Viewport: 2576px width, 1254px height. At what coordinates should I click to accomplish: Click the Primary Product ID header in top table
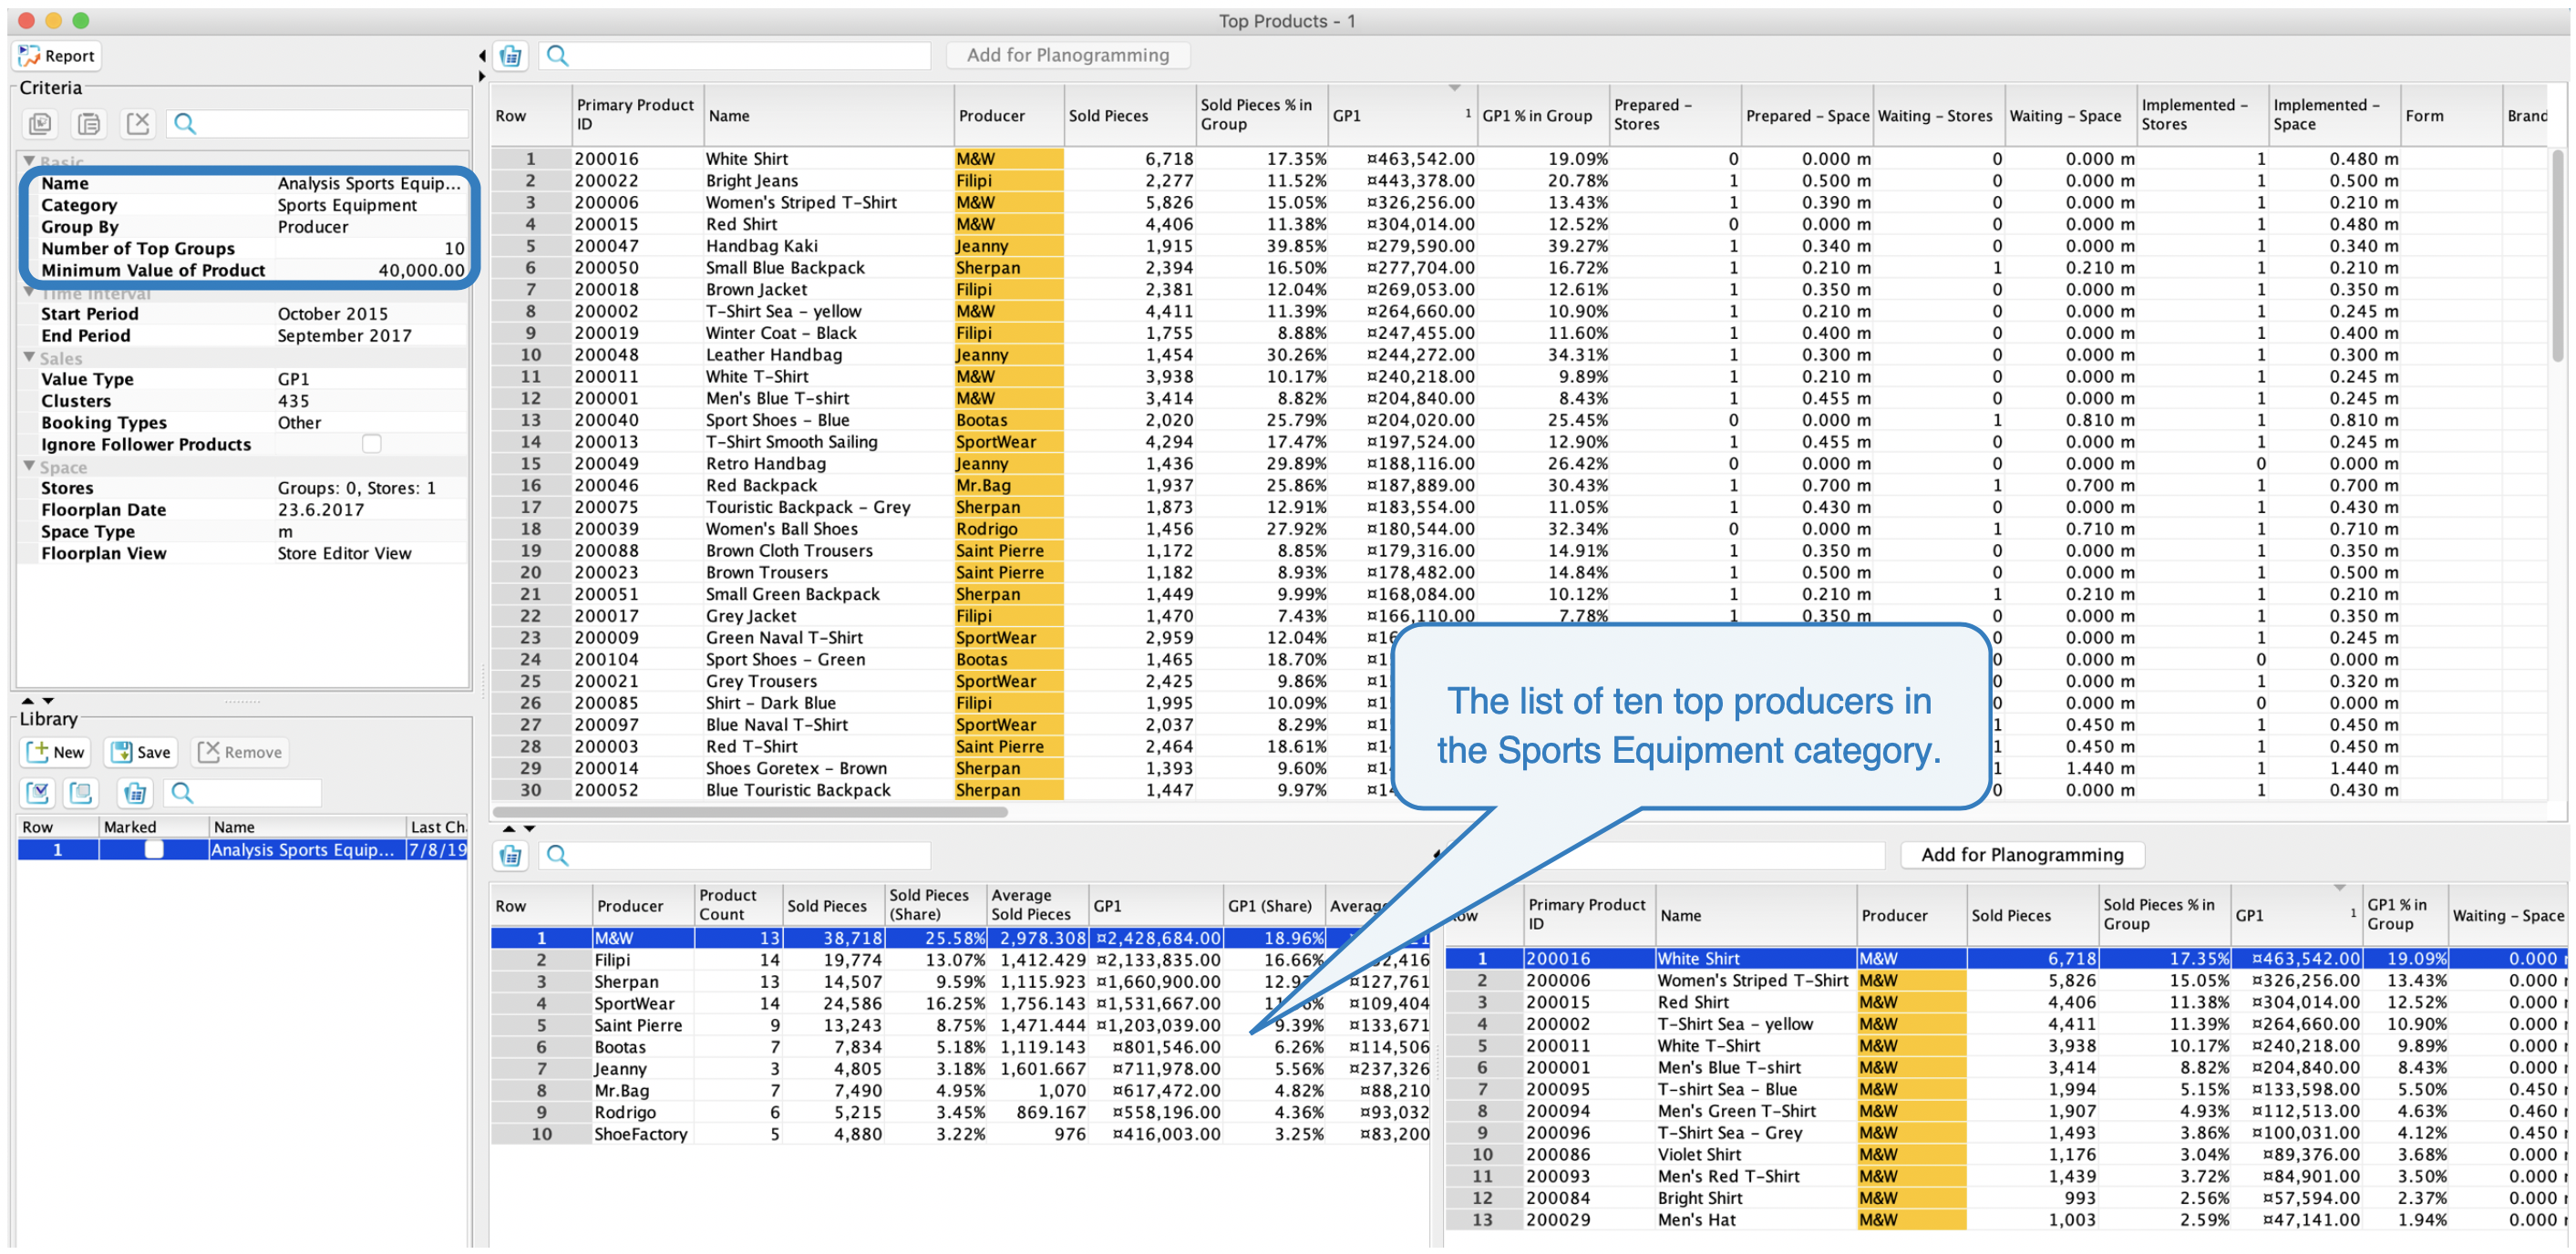pyautogui.click(x=638, y=115)
